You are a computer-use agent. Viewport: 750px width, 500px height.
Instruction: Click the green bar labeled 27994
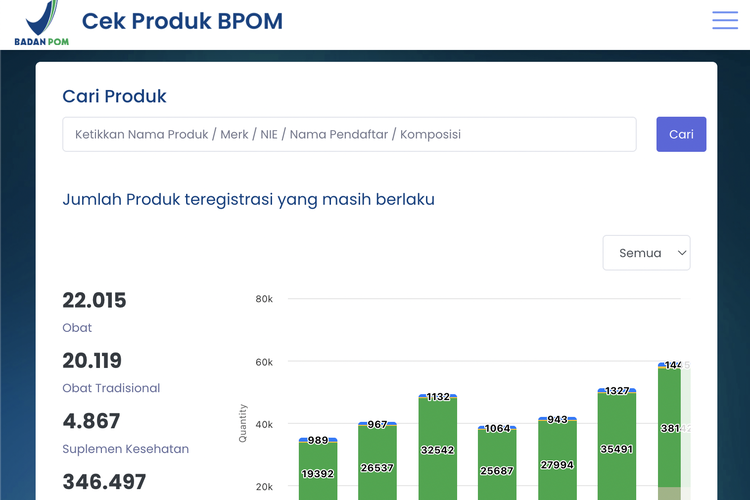(557, 461)
